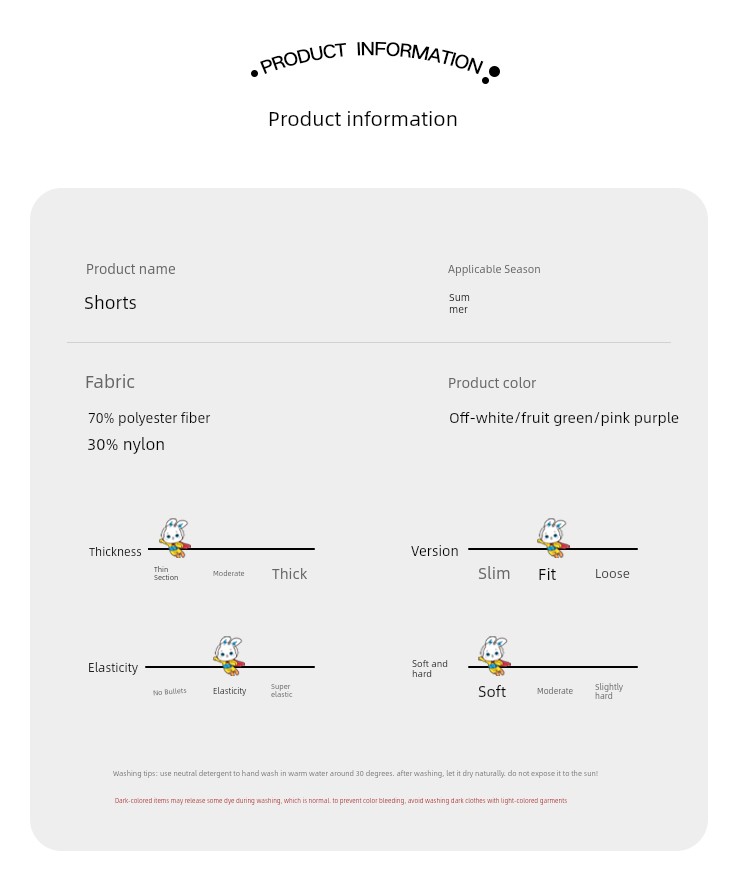This screenshot has width=750, height=894.
Task: Select Thin Section on the Thickness scale
Action: click(165, 574)
